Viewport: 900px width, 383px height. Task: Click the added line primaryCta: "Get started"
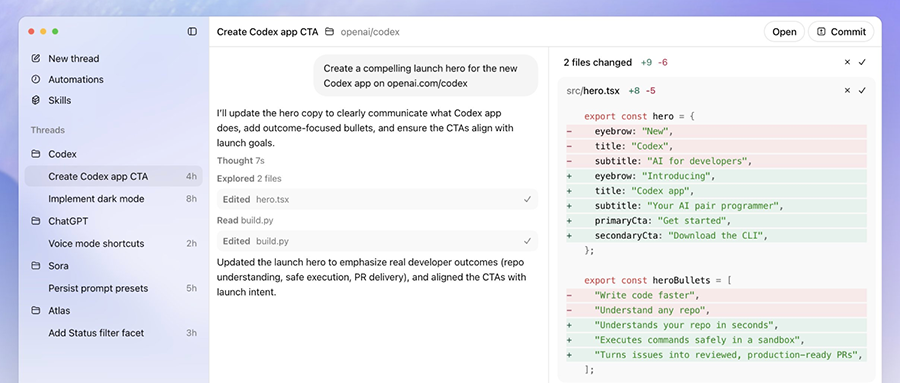[x=716, y=220]
